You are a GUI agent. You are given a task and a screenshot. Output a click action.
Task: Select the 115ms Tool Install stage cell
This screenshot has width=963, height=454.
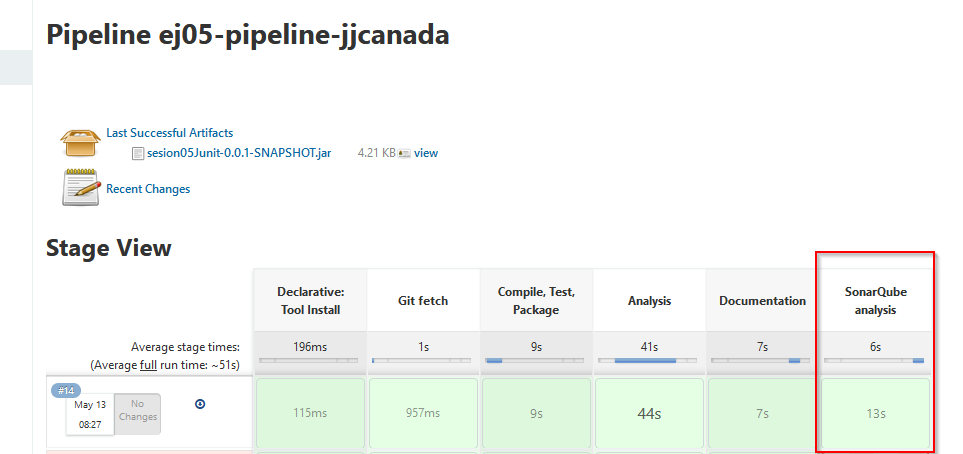point(310,413)
